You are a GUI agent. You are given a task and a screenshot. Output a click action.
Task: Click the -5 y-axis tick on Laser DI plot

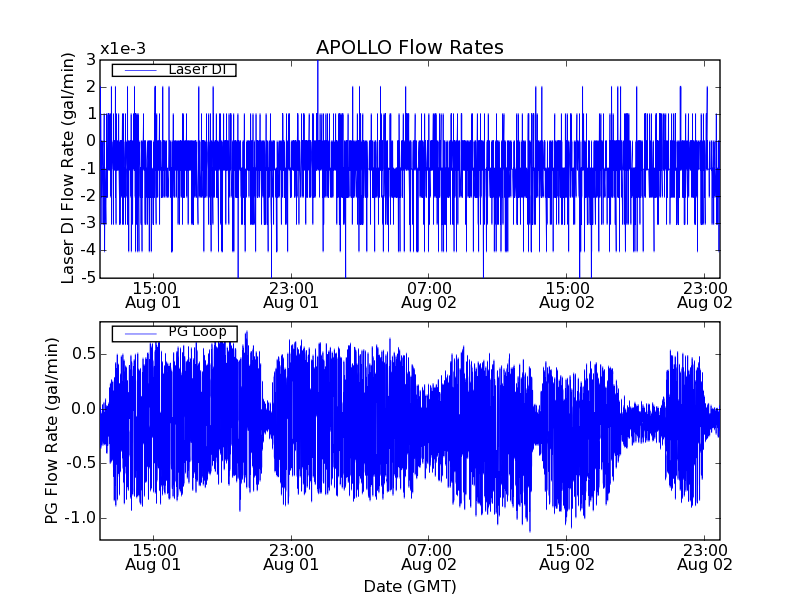(x=88, y=277)
